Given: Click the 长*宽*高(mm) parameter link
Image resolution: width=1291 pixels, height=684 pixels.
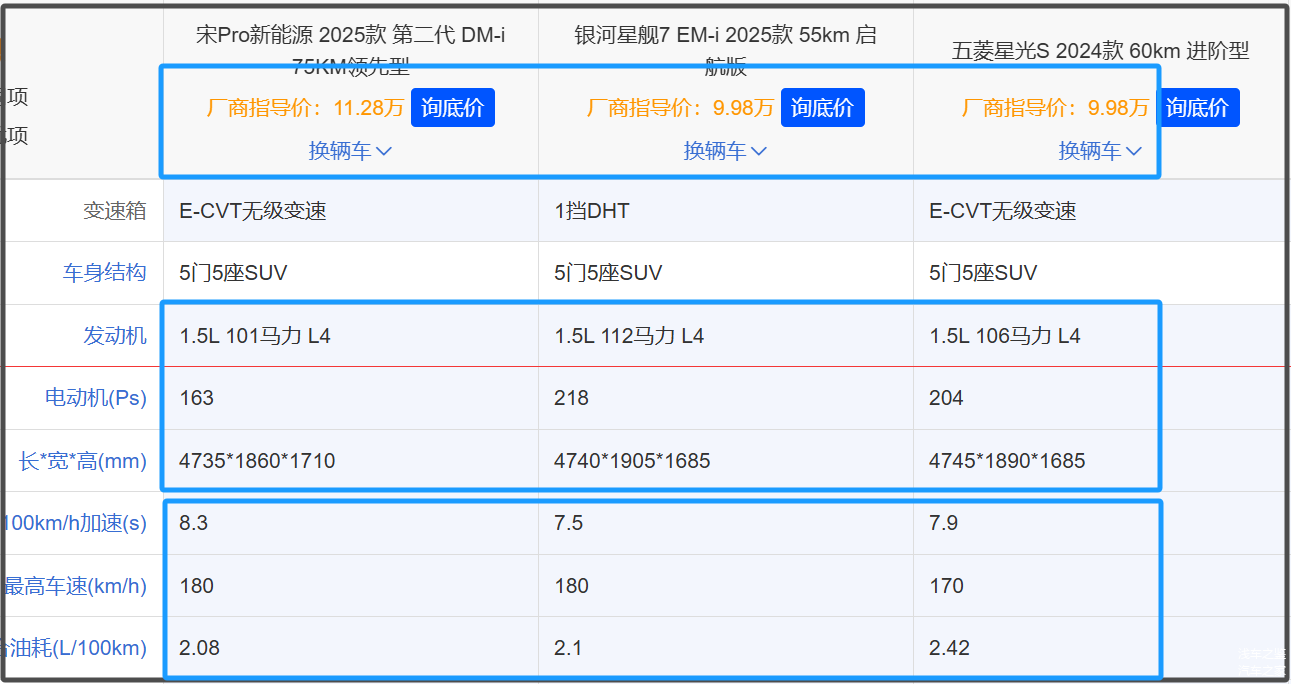Looking at the screenshot, I should pos(82,461).
